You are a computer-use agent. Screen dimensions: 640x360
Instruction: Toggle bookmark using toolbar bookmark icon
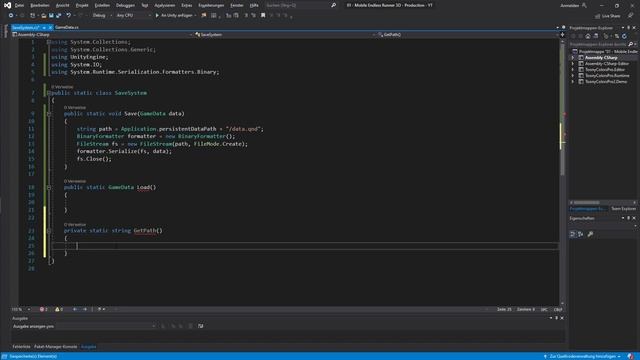(263, 16)
